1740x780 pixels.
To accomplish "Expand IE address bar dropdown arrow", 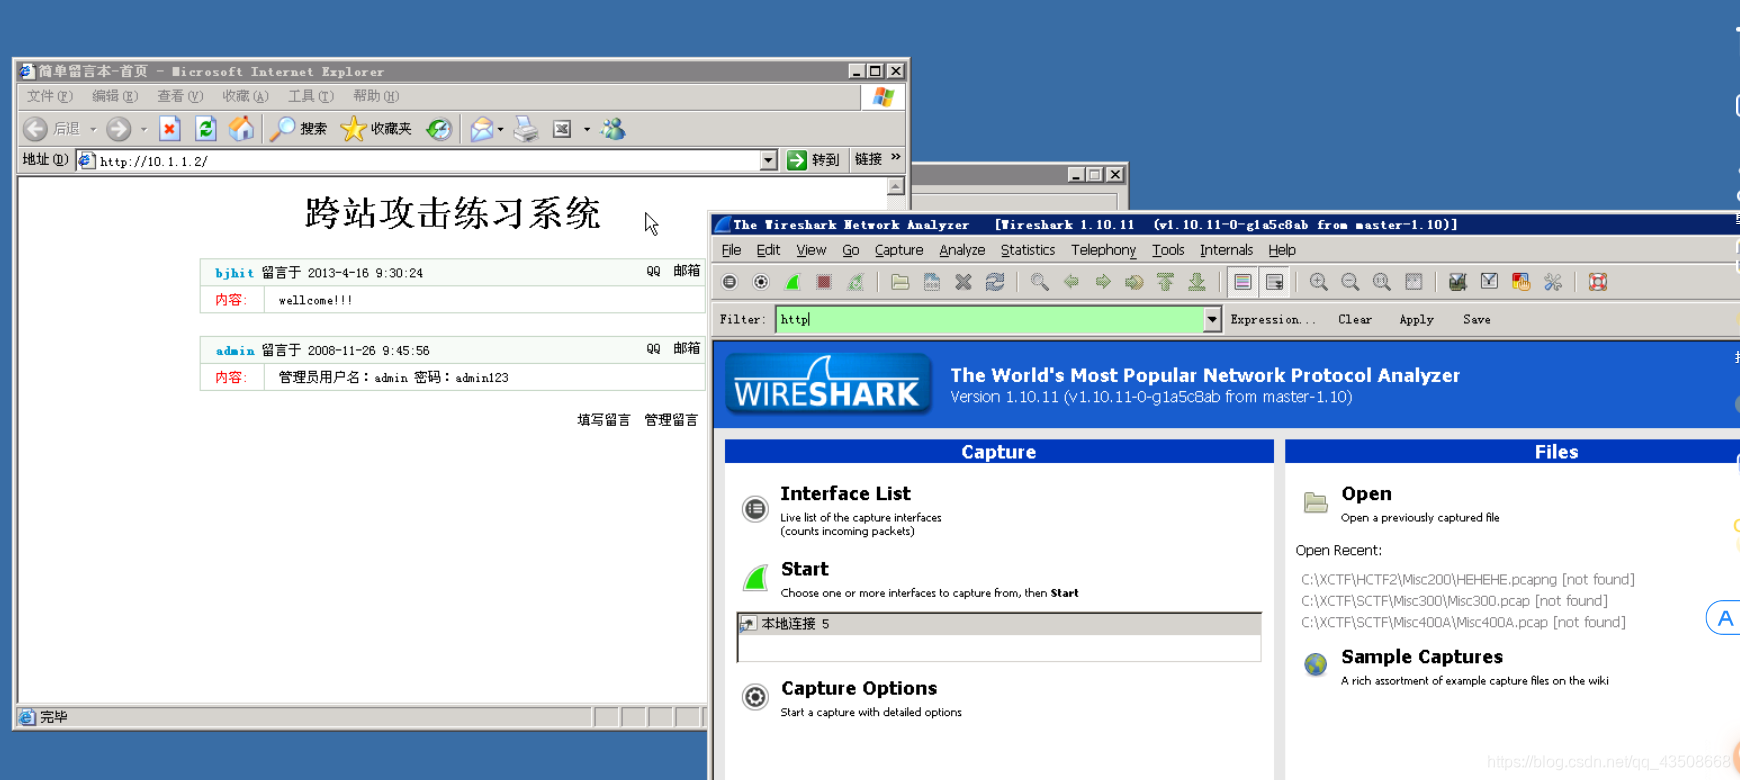I will (x=768, y=160).
